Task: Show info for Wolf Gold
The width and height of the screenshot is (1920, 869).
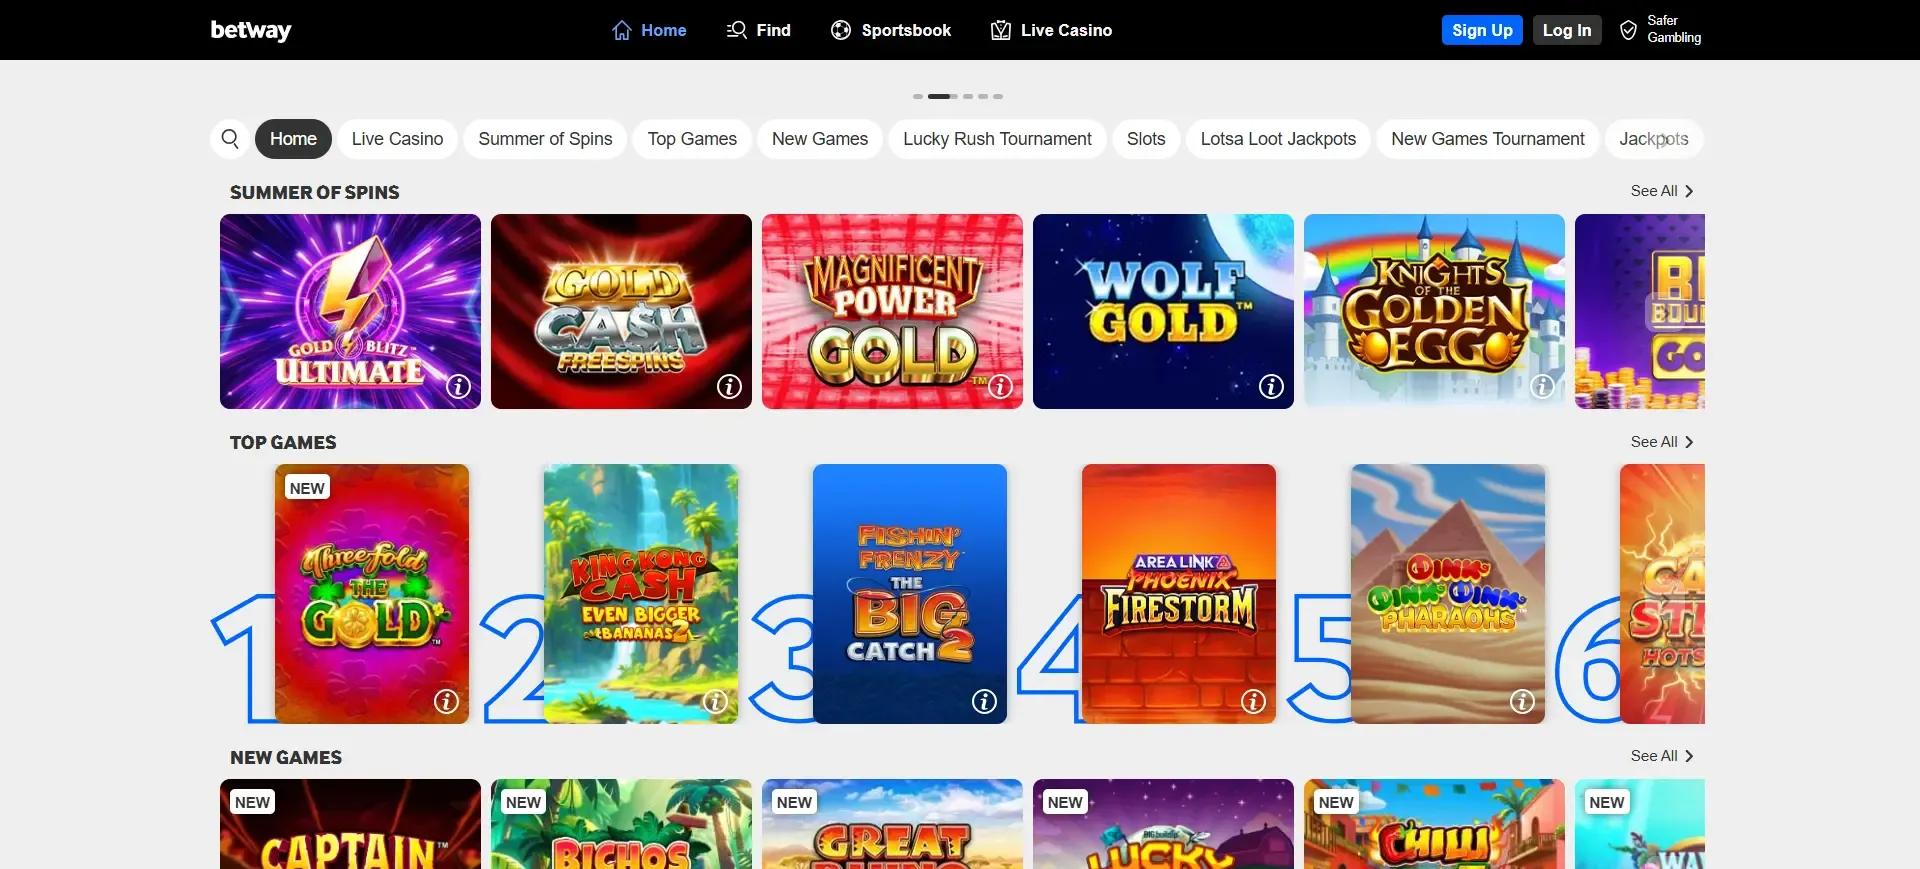Action: [x=1271, y=386]
